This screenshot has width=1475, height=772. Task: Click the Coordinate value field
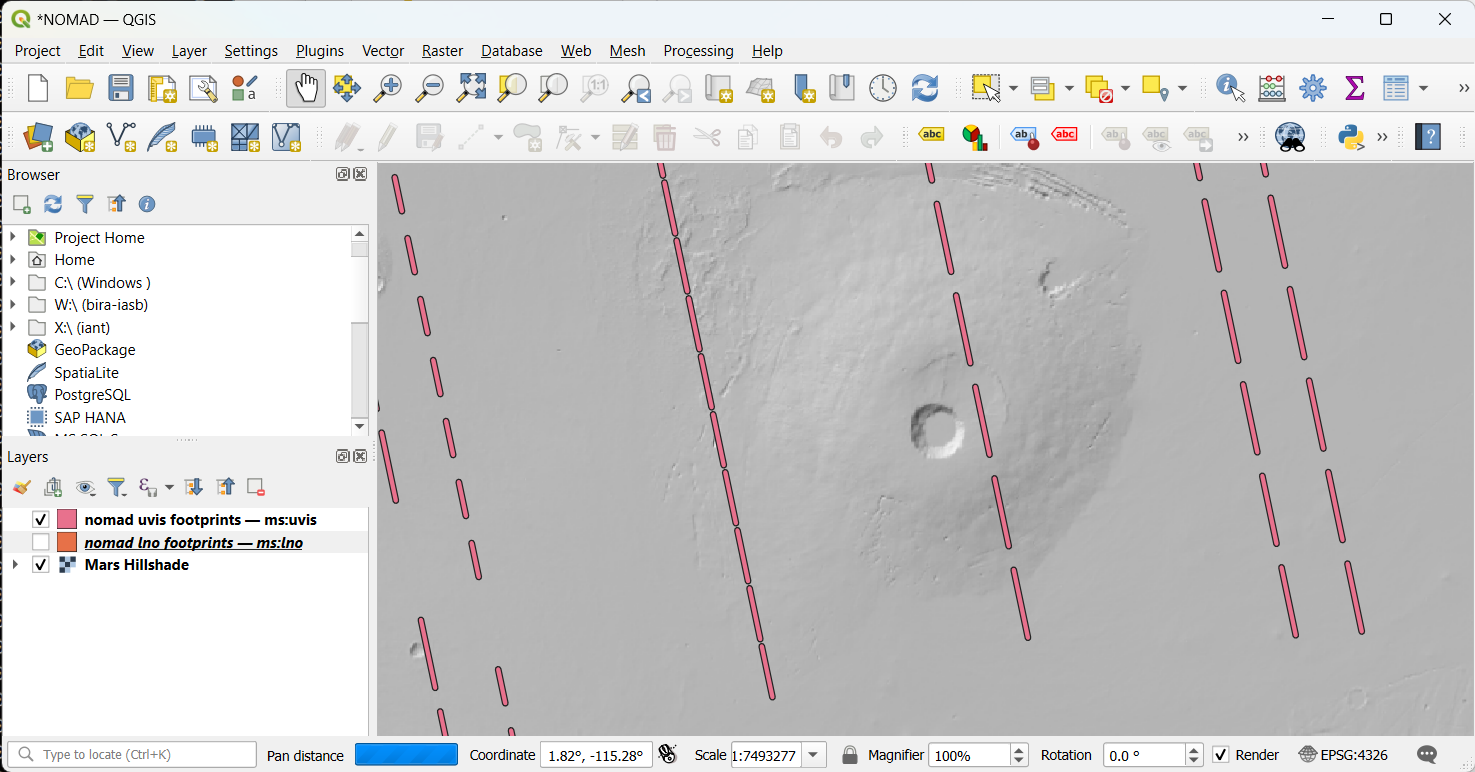(596, 755)
